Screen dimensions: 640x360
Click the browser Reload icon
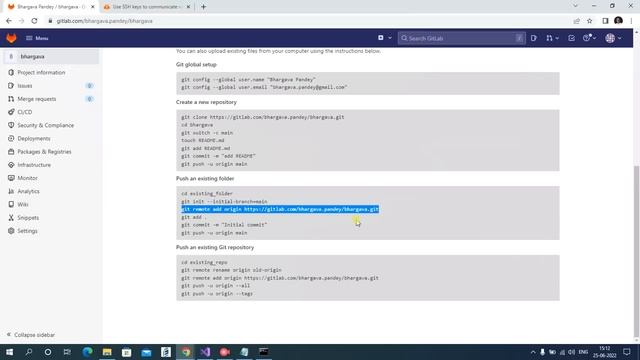[x=34, y=21]
